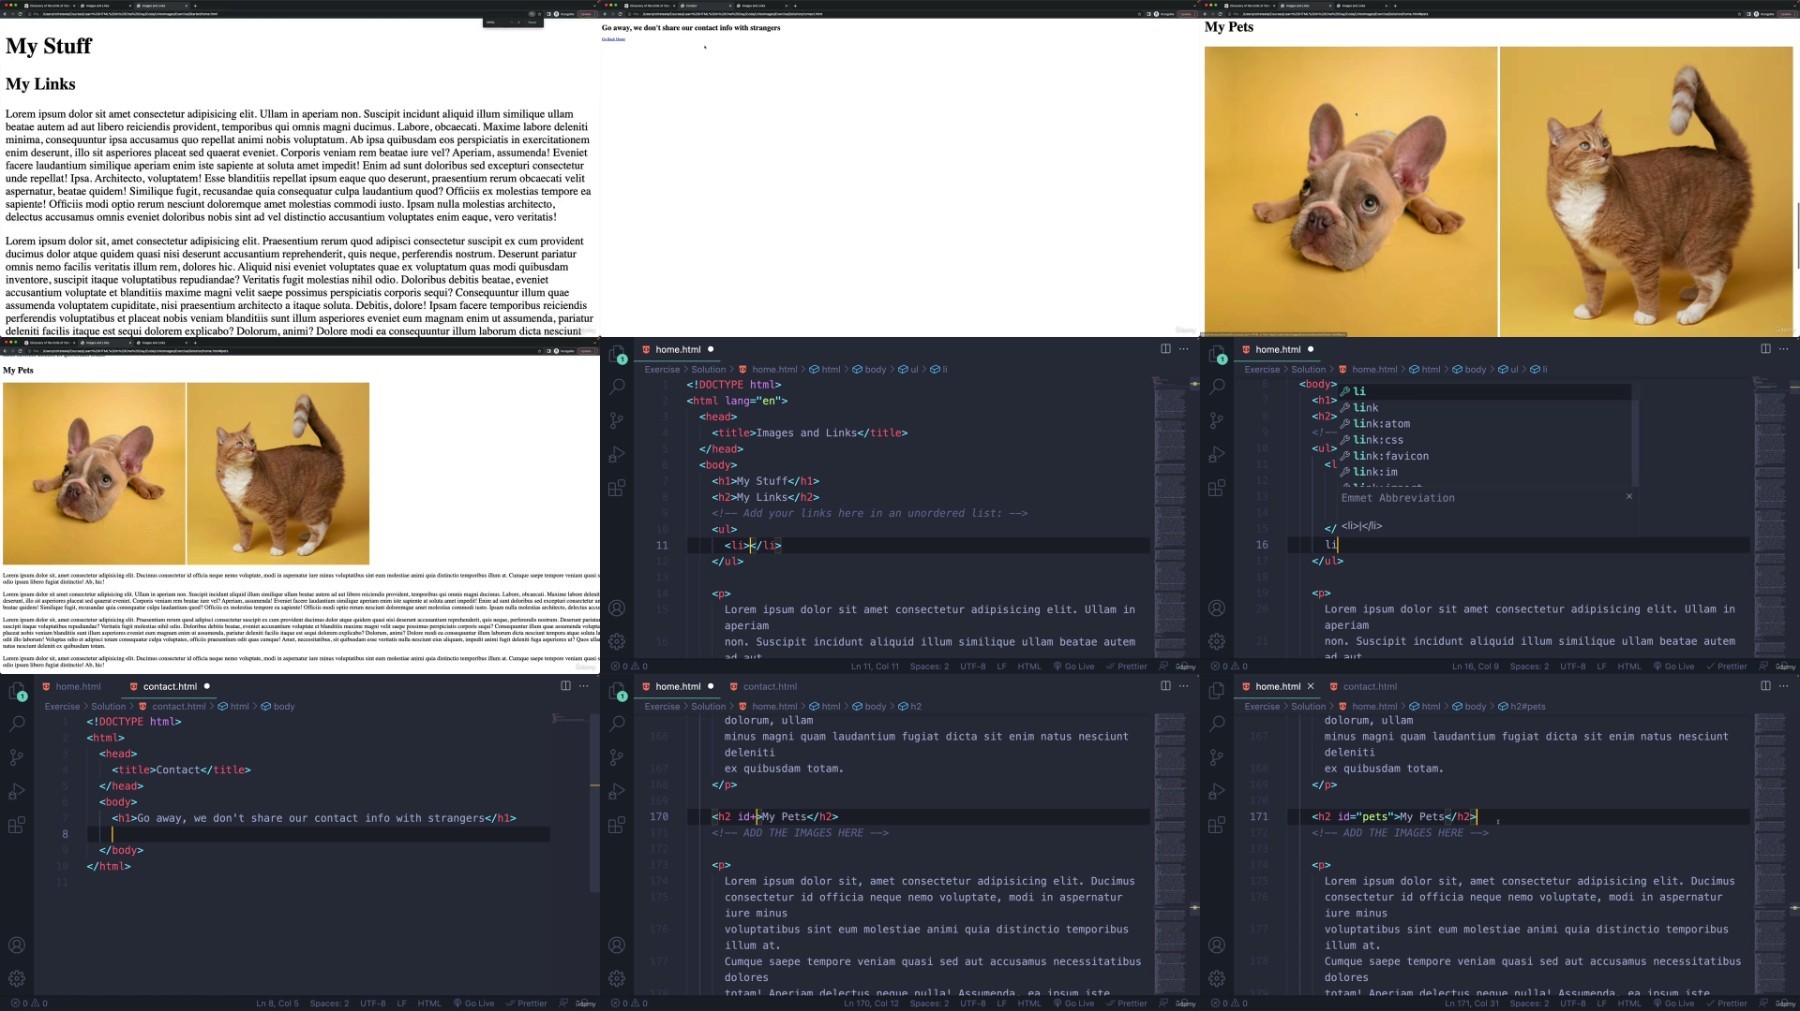Click the large orange cat image on My Pets page
This screenshot has width=1800, height=1011.
(1646, 191)
